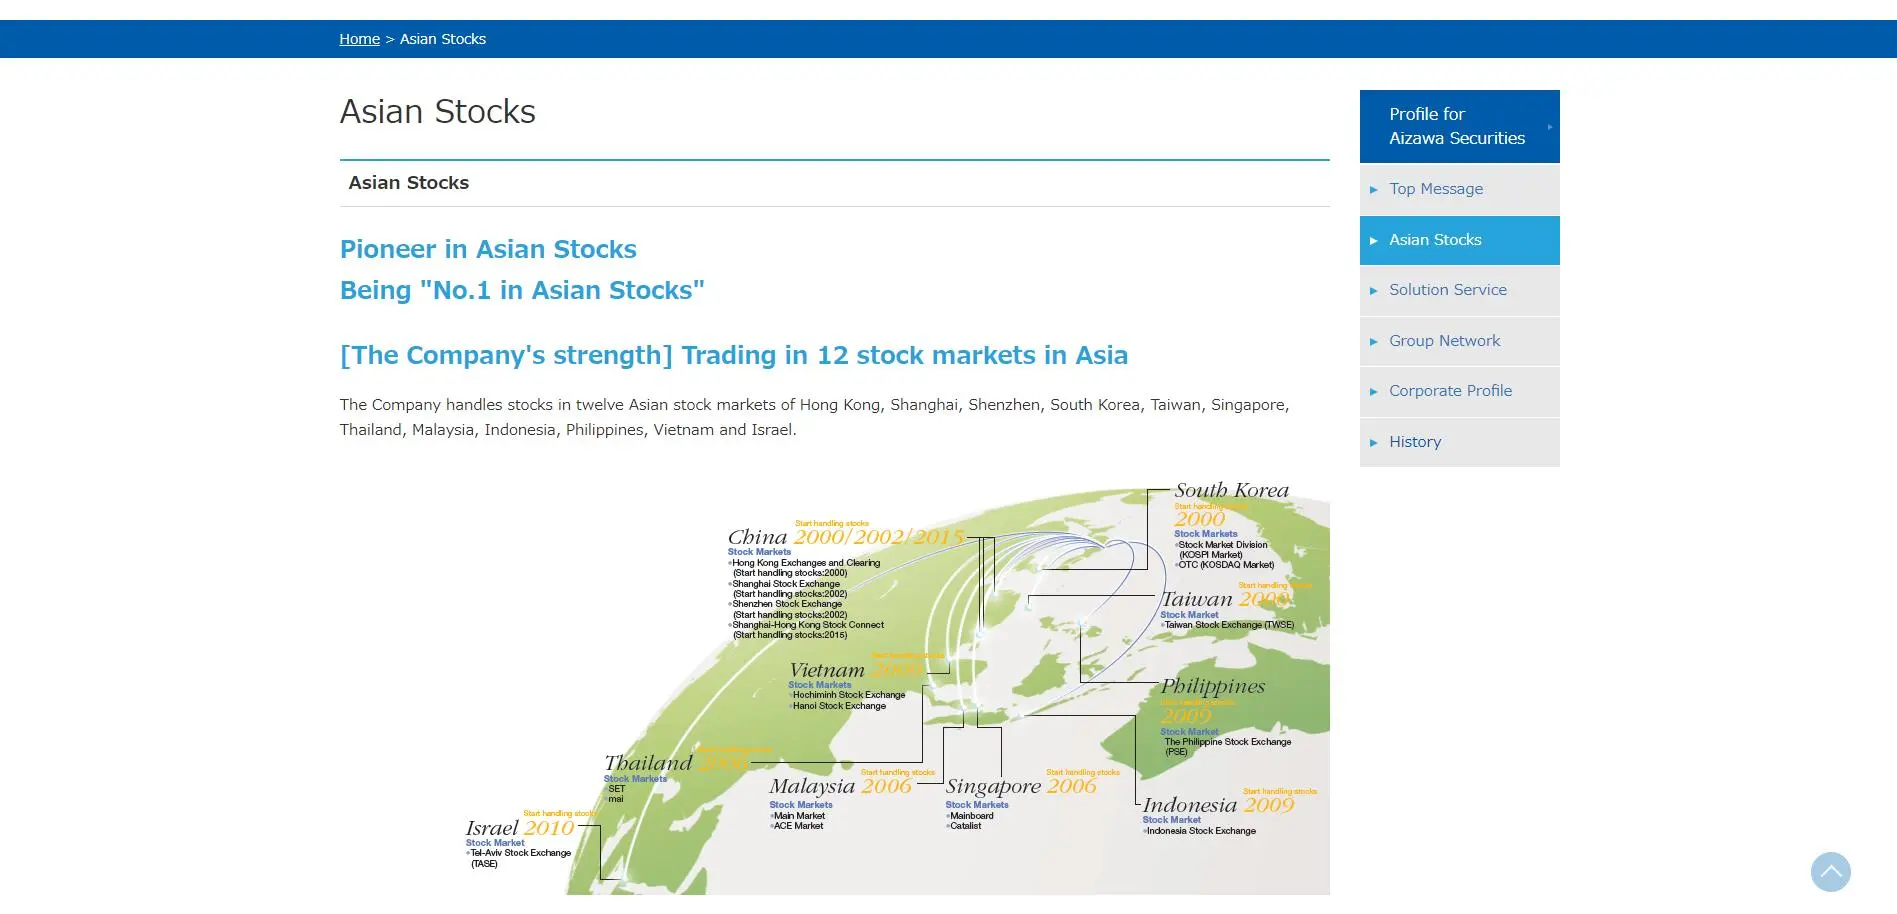Click the arrow beside Group Network

click(1374, 342)
